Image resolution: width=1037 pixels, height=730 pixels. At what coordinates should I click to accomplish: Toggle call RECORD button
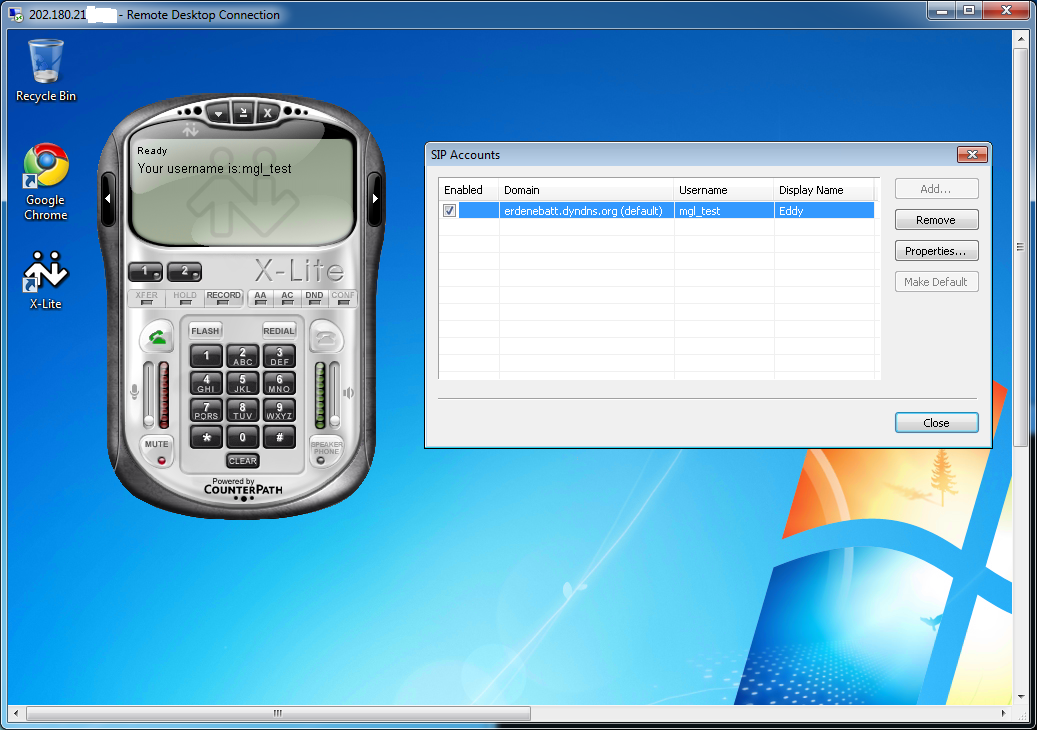224,298
